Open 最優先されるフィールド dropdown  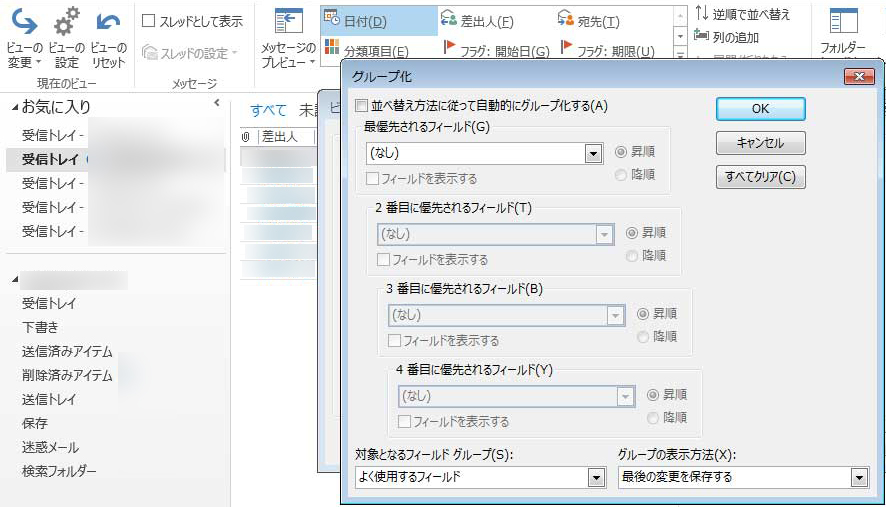pos(593,154)
